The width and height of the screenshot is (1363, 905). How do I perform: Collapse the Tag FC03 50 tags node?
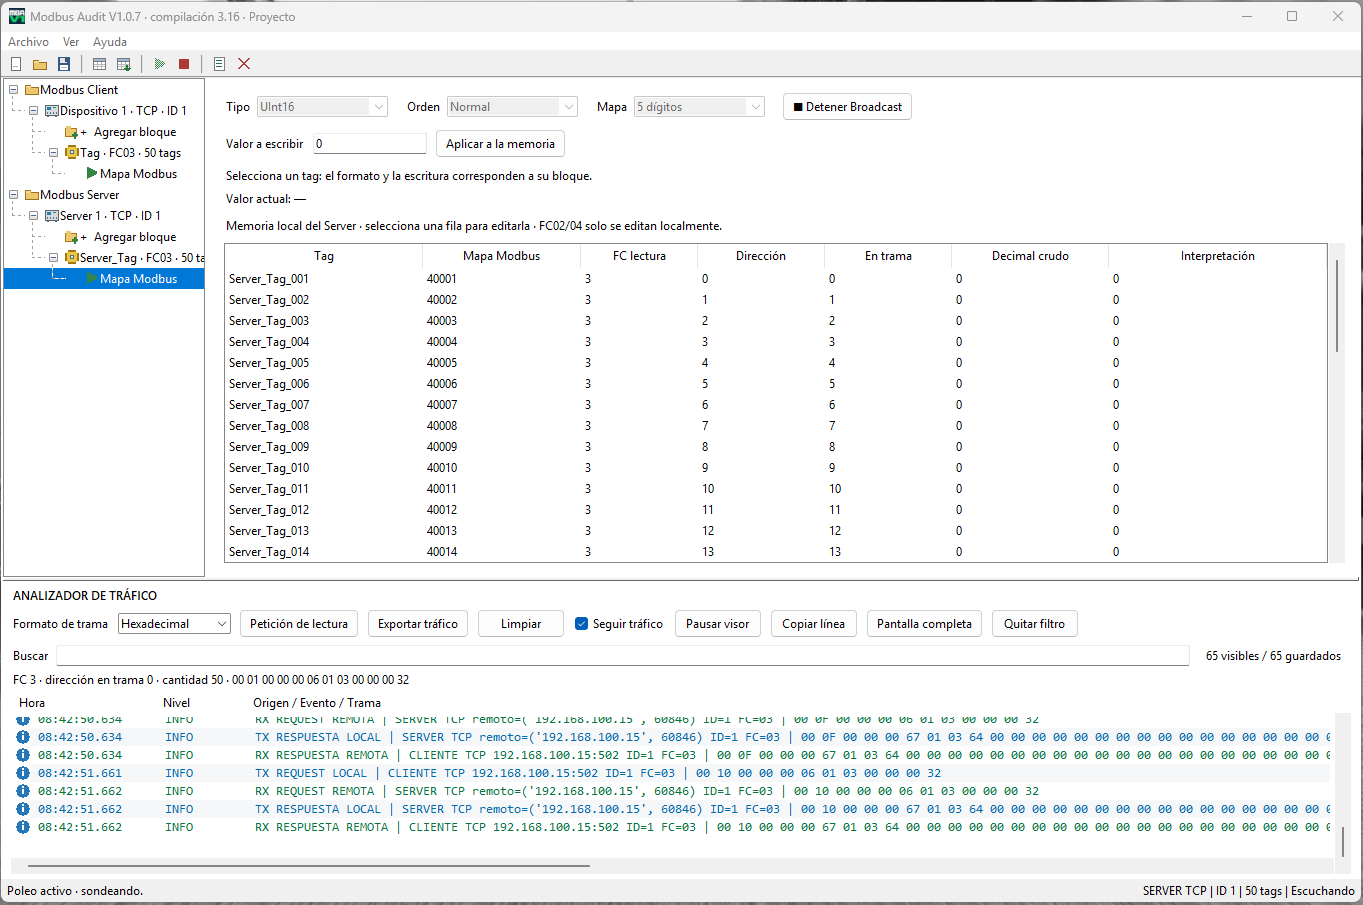click(54, 153)
